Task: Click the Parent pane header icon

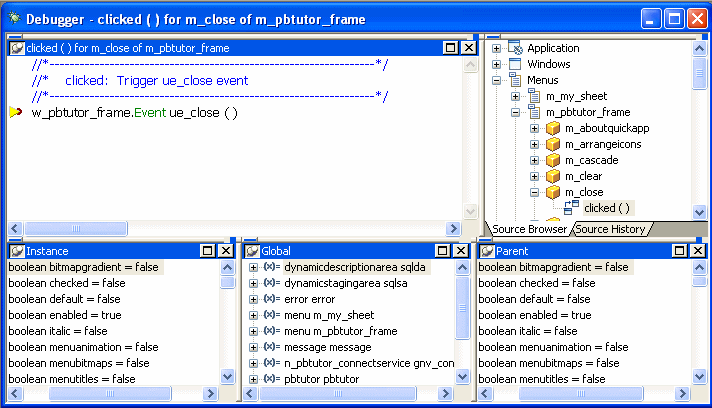Action: coord(487,251)
